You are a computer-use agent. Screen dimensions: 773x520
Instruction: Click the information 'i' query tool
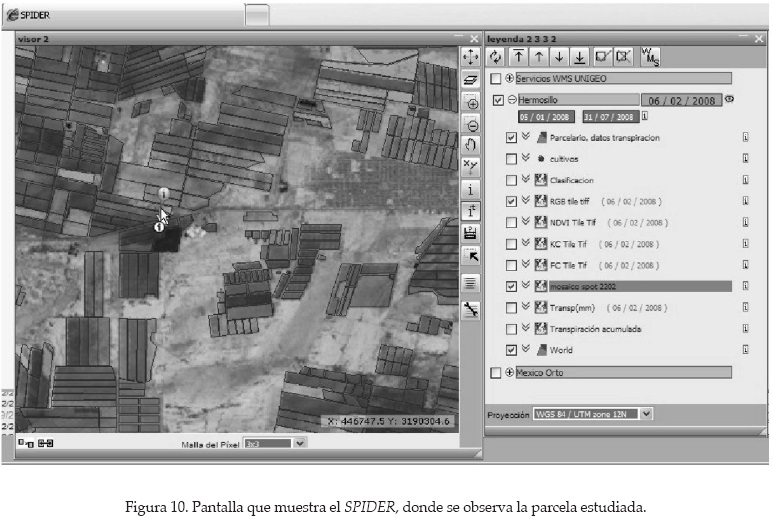(x=472, y=188)
